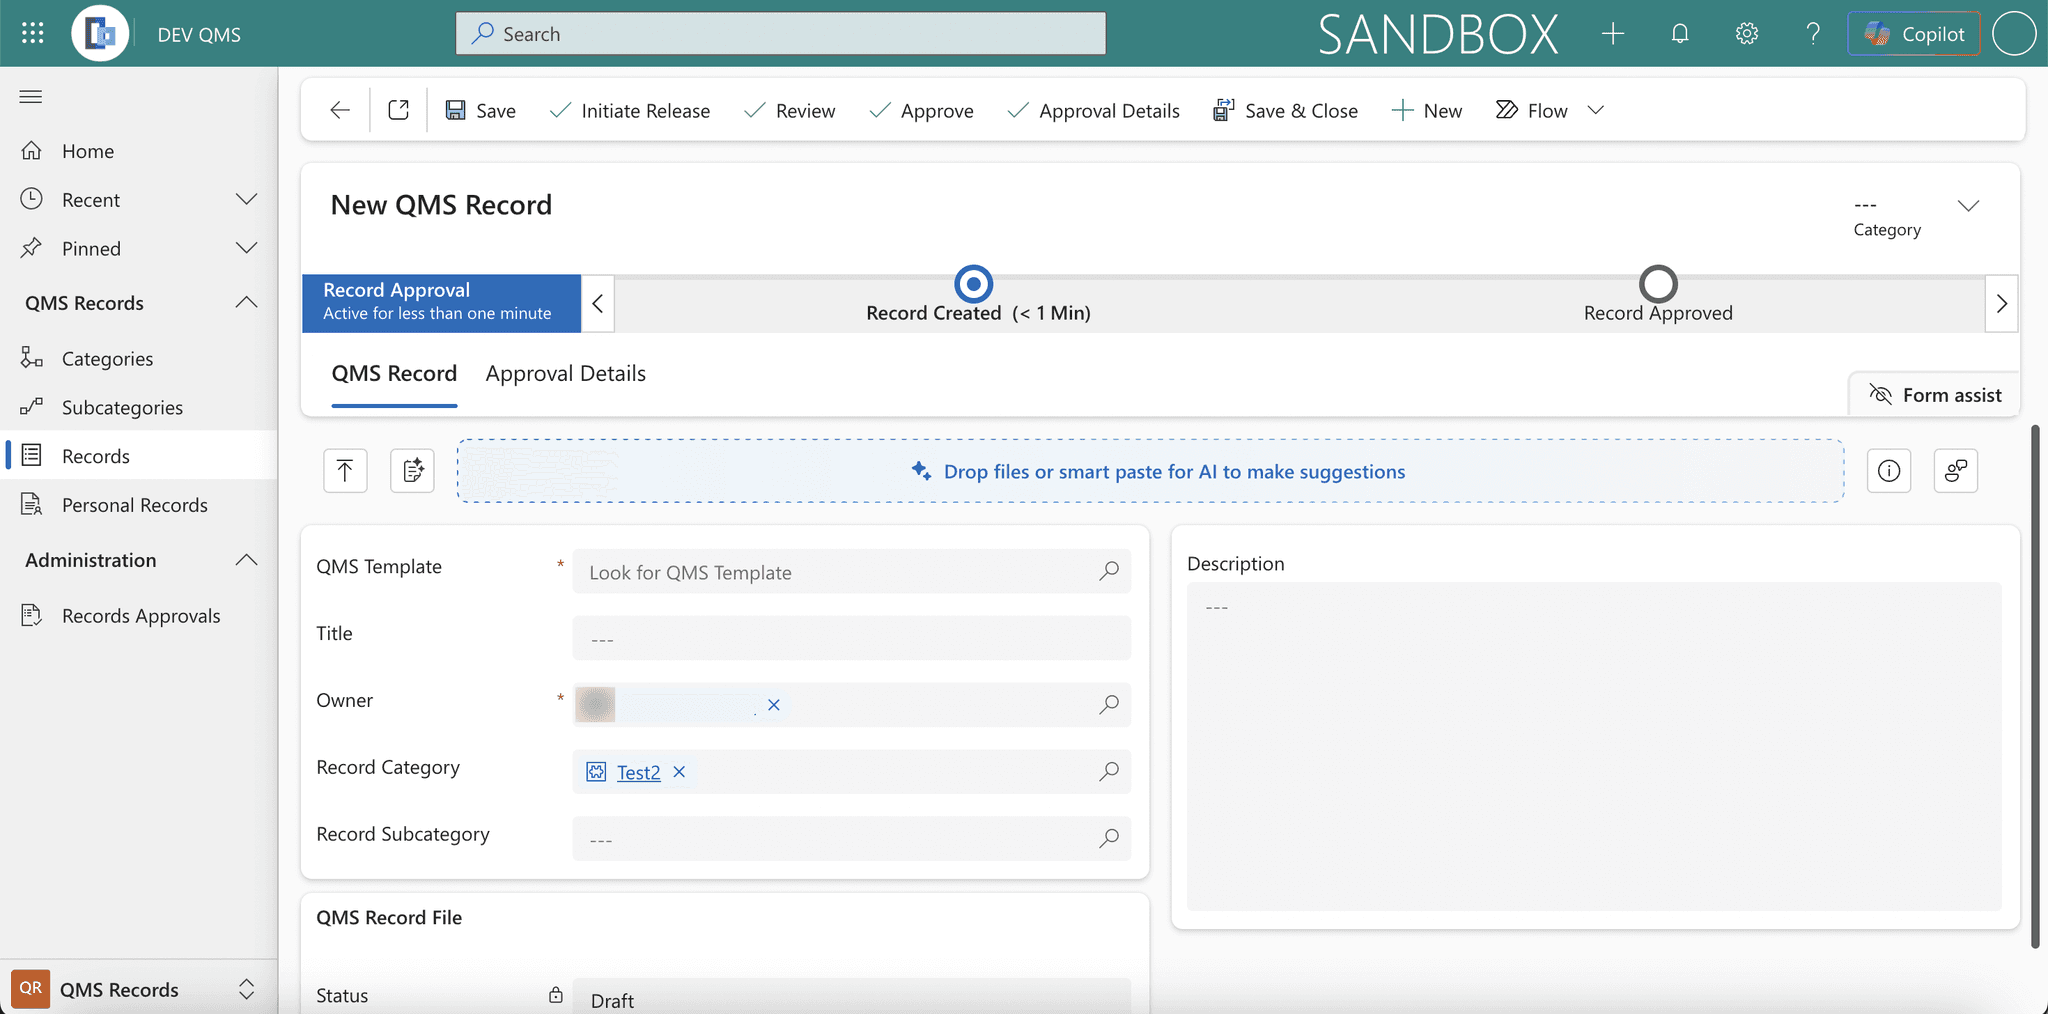Open record in new window icon

click(398, 110)
